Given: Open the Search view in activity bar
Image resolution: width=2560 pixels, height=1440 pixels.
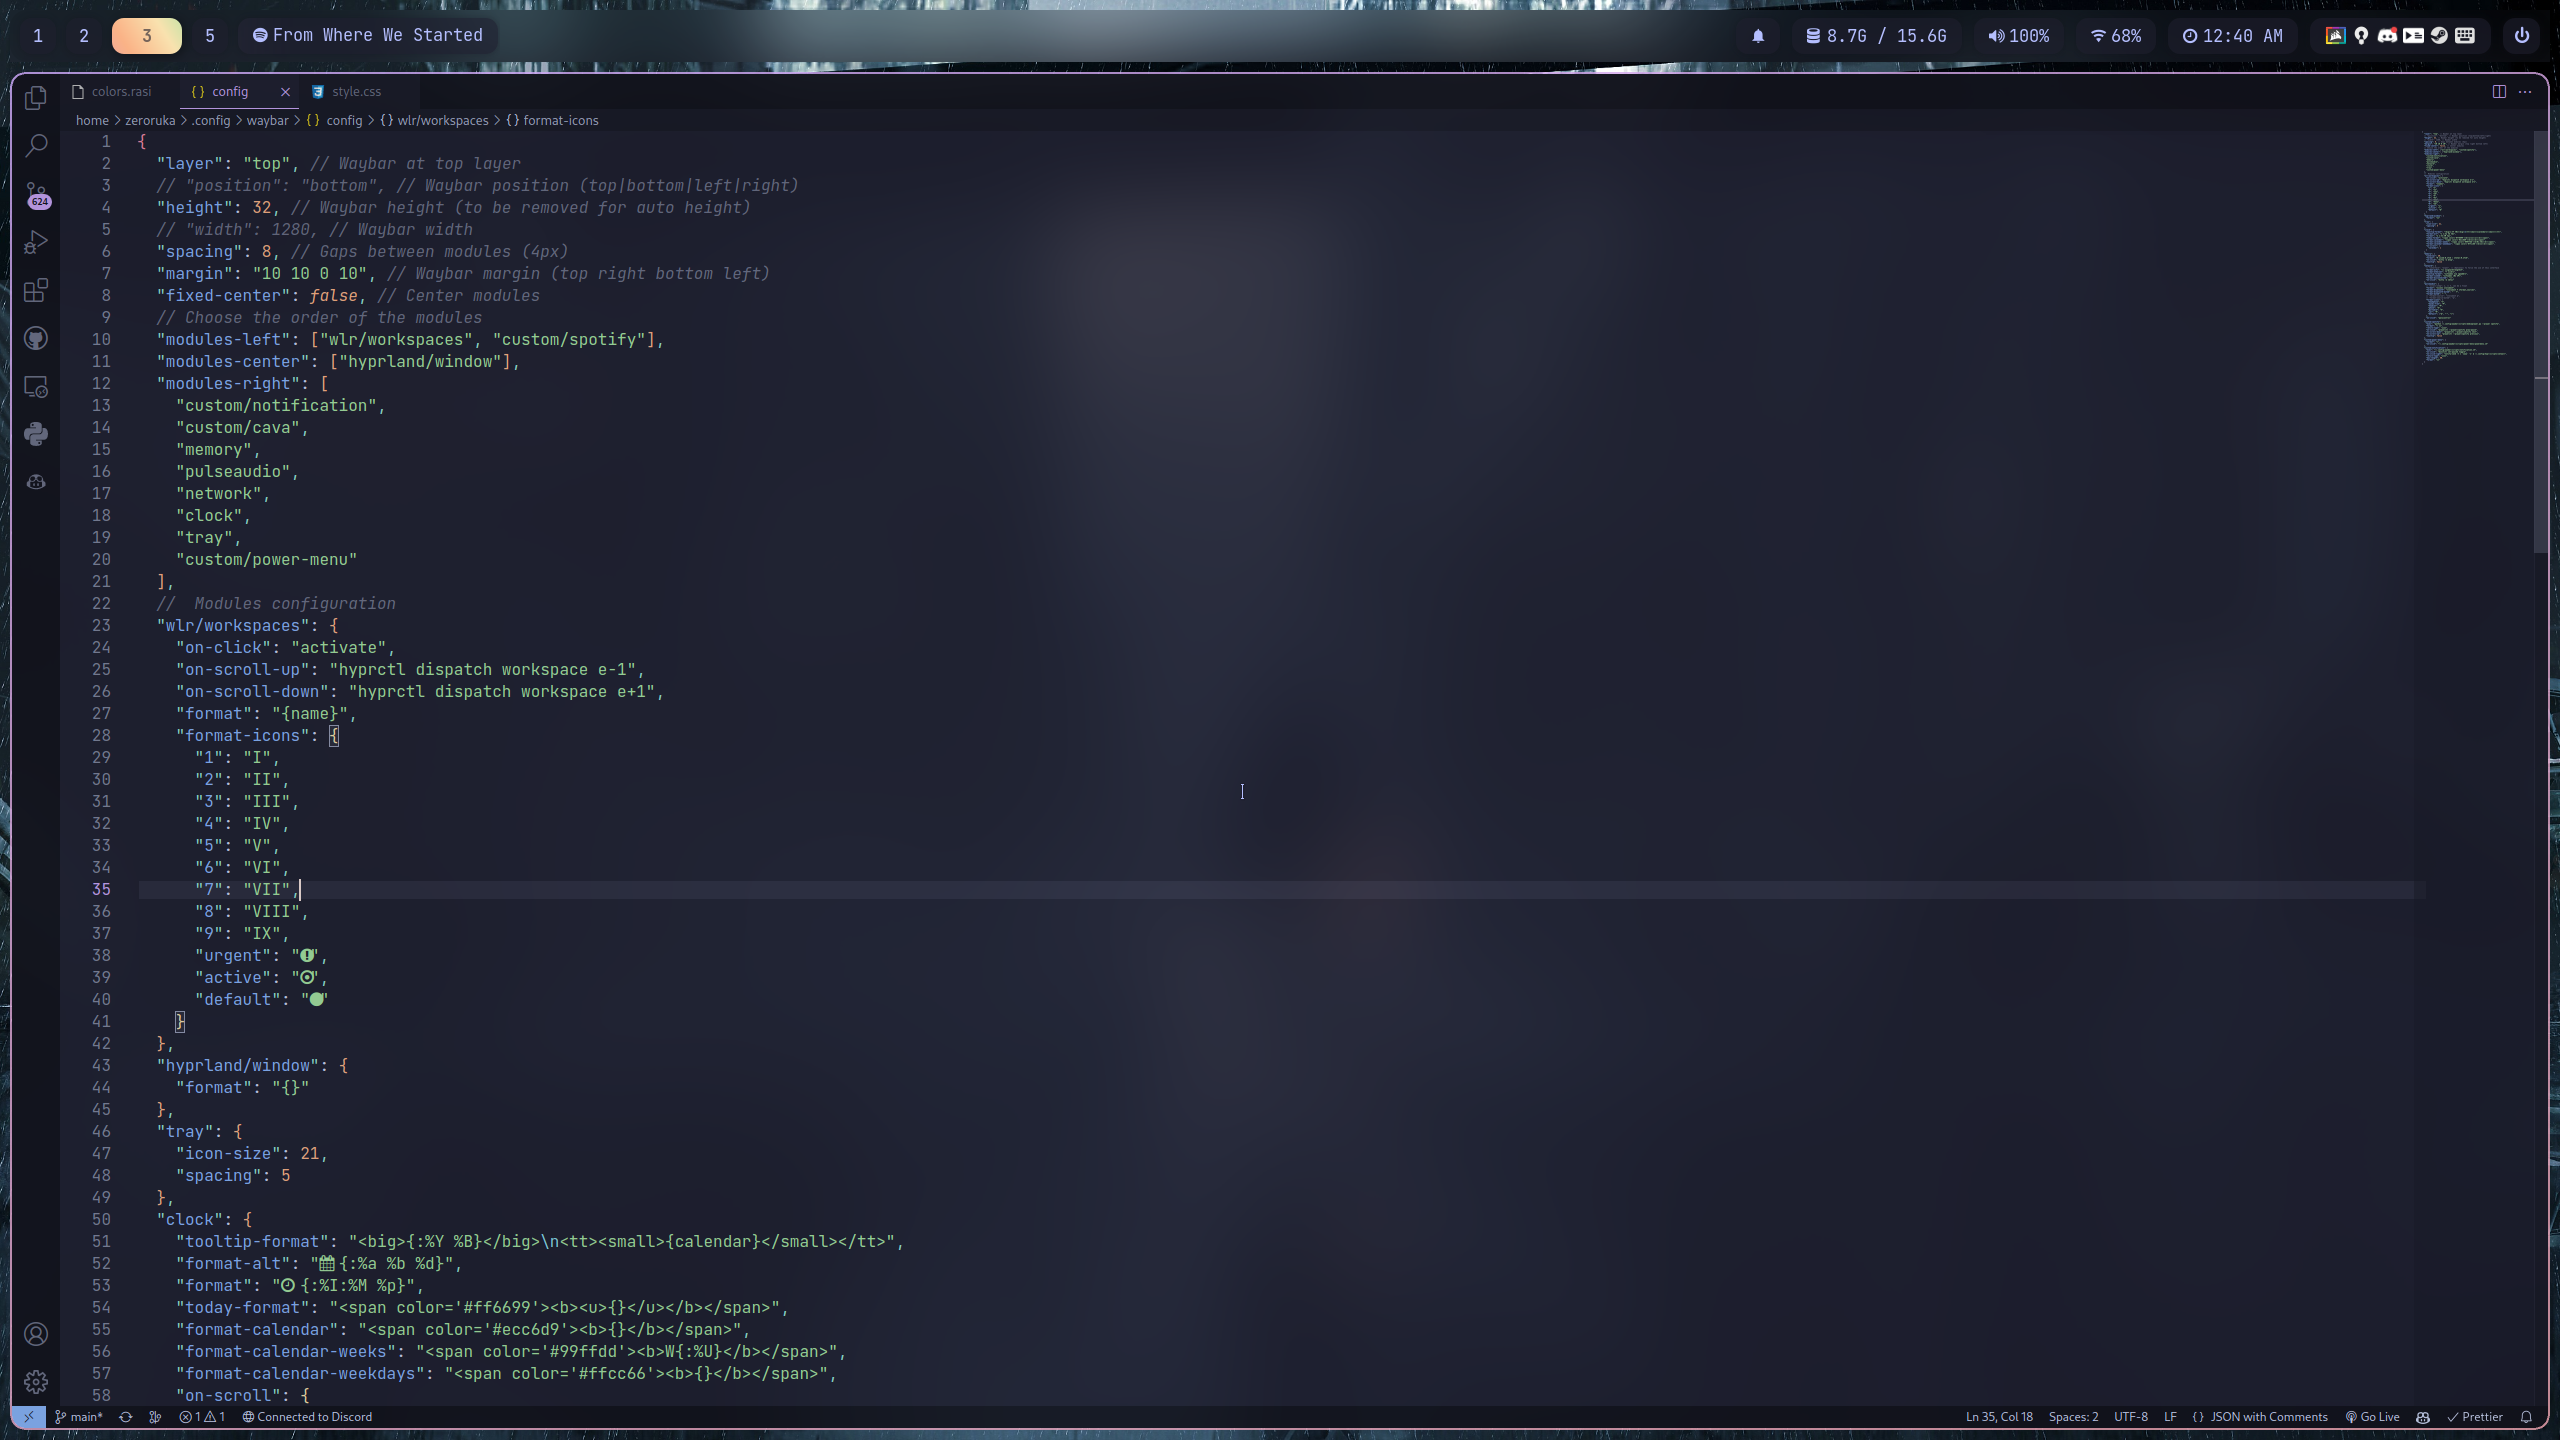Looking at the screenshot, I should [36, 146].
